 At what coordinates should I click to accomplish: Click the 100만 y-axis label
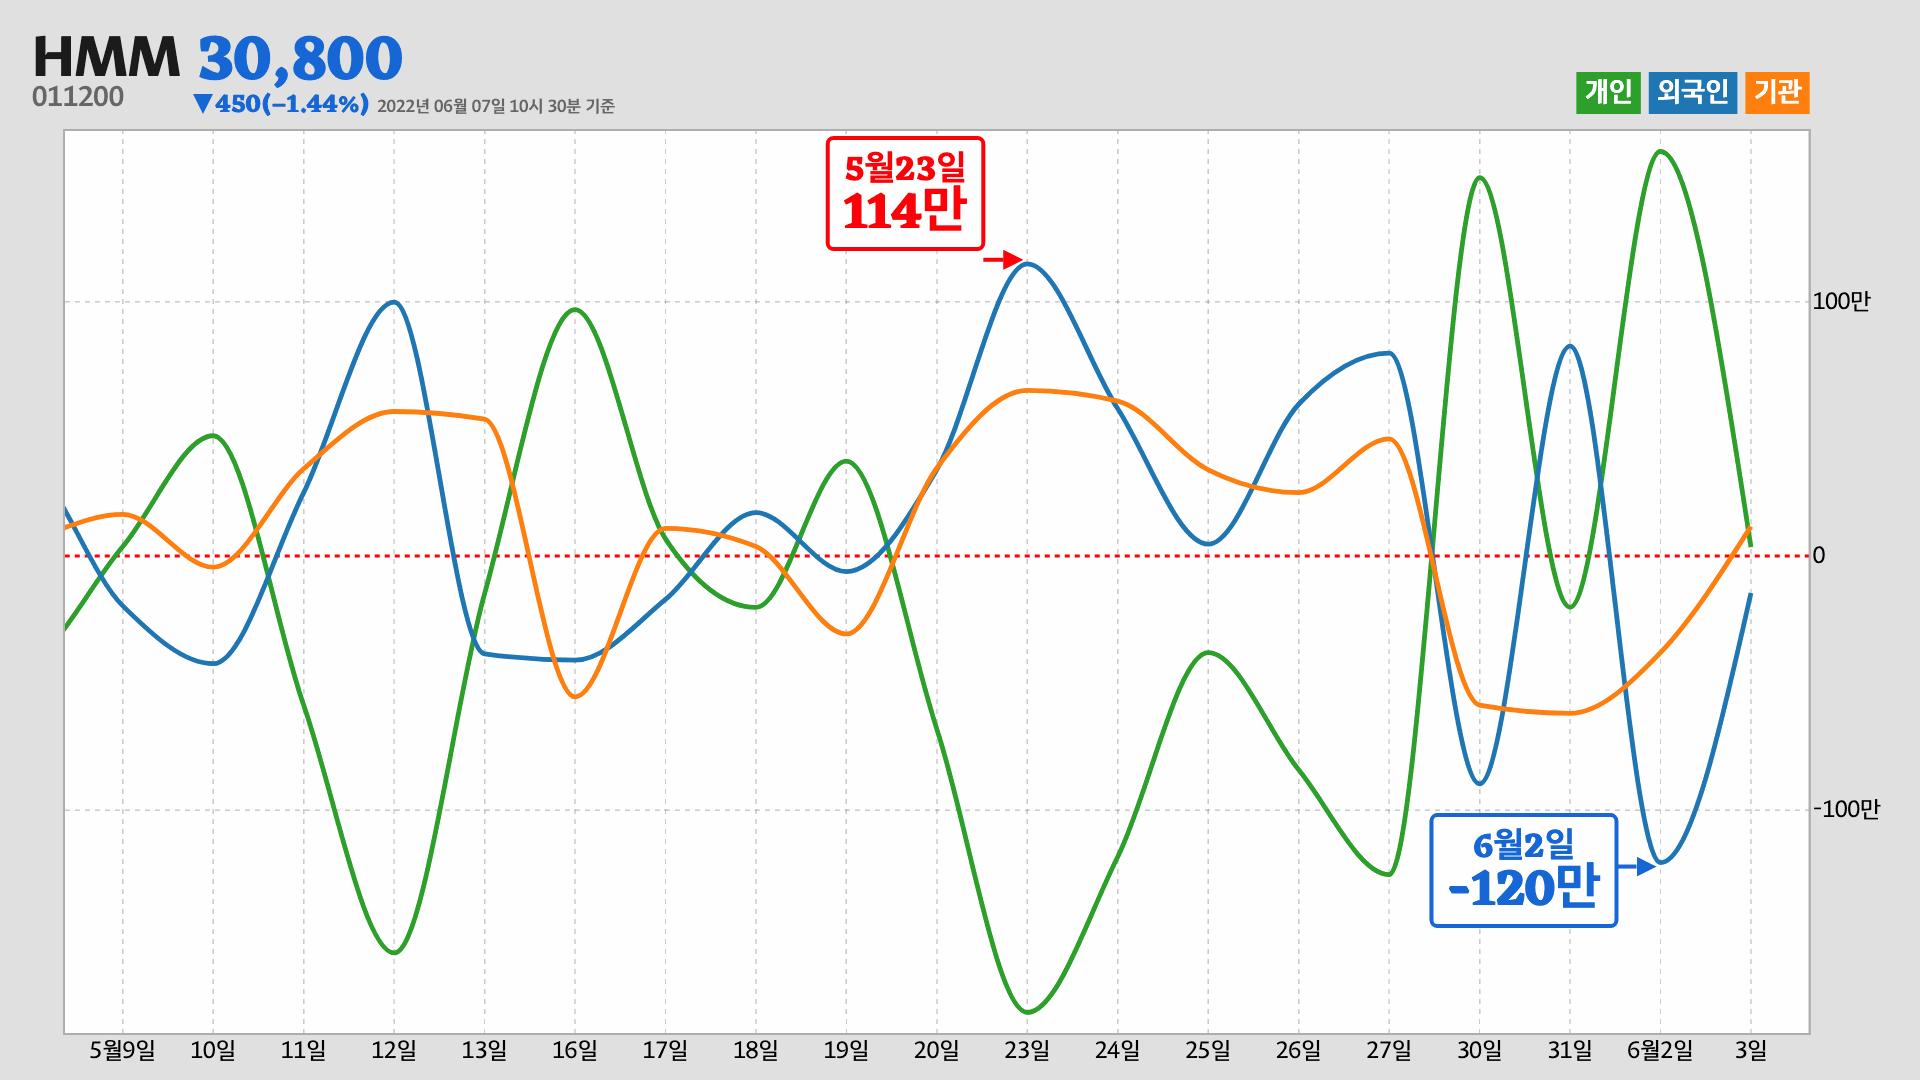[1841, 301]
